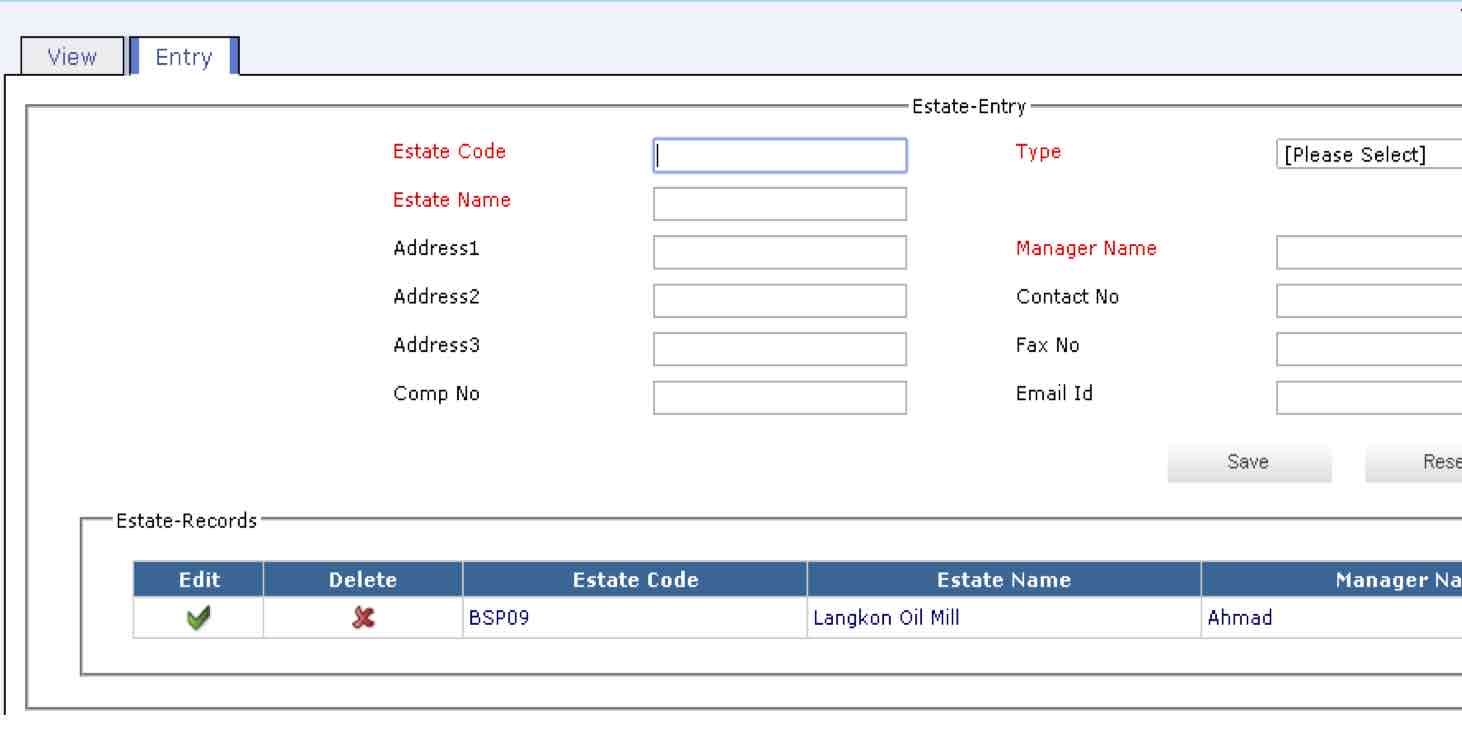This screenshot has width=1462, height=734.
Task: Click the Manager Name text field
Action: pos(1368,252)
